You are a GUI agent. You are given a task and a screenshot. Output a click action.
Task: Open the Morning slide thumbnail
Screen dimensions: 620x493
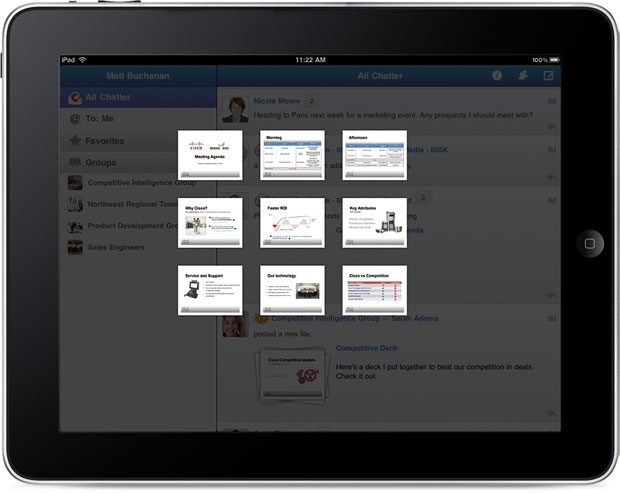292,155
